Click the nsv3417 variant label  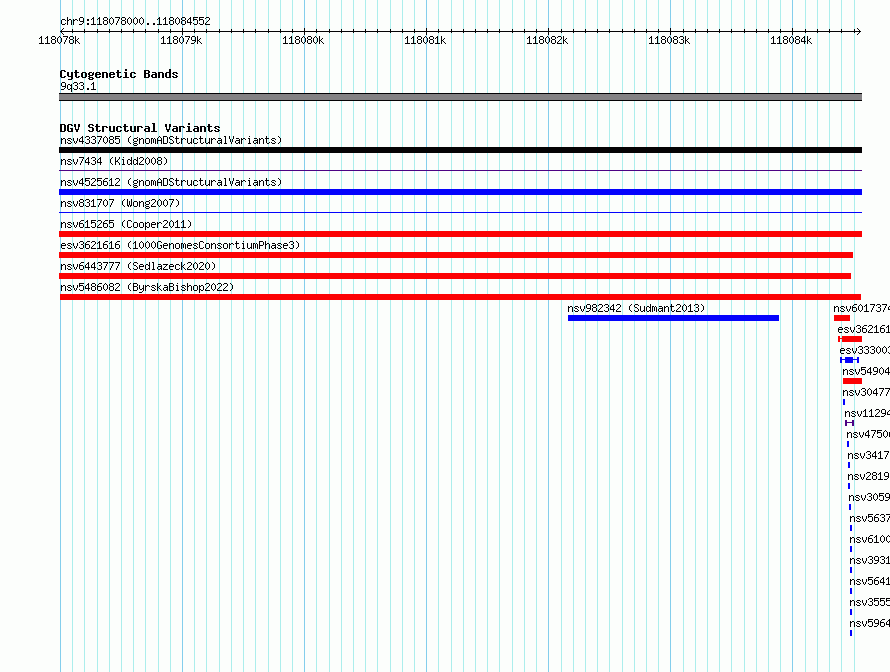click(x=868, y=455)
